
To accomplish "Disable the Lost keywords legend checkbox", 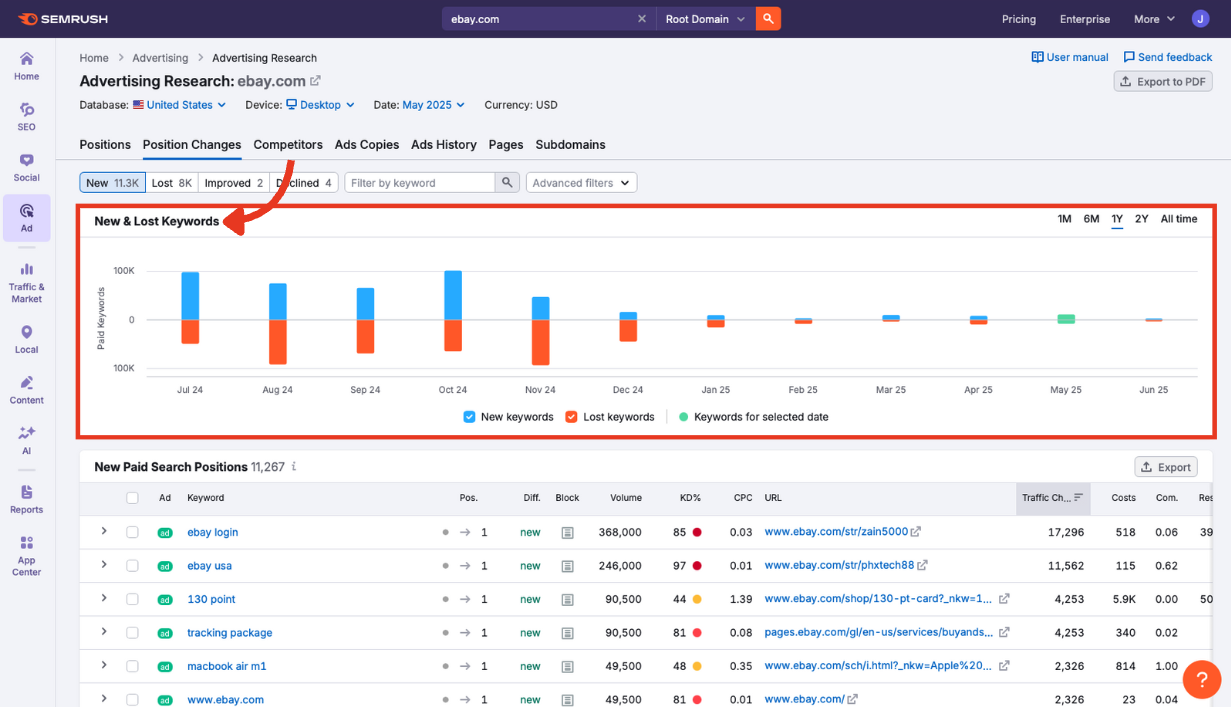I will [x=572, y=417].
